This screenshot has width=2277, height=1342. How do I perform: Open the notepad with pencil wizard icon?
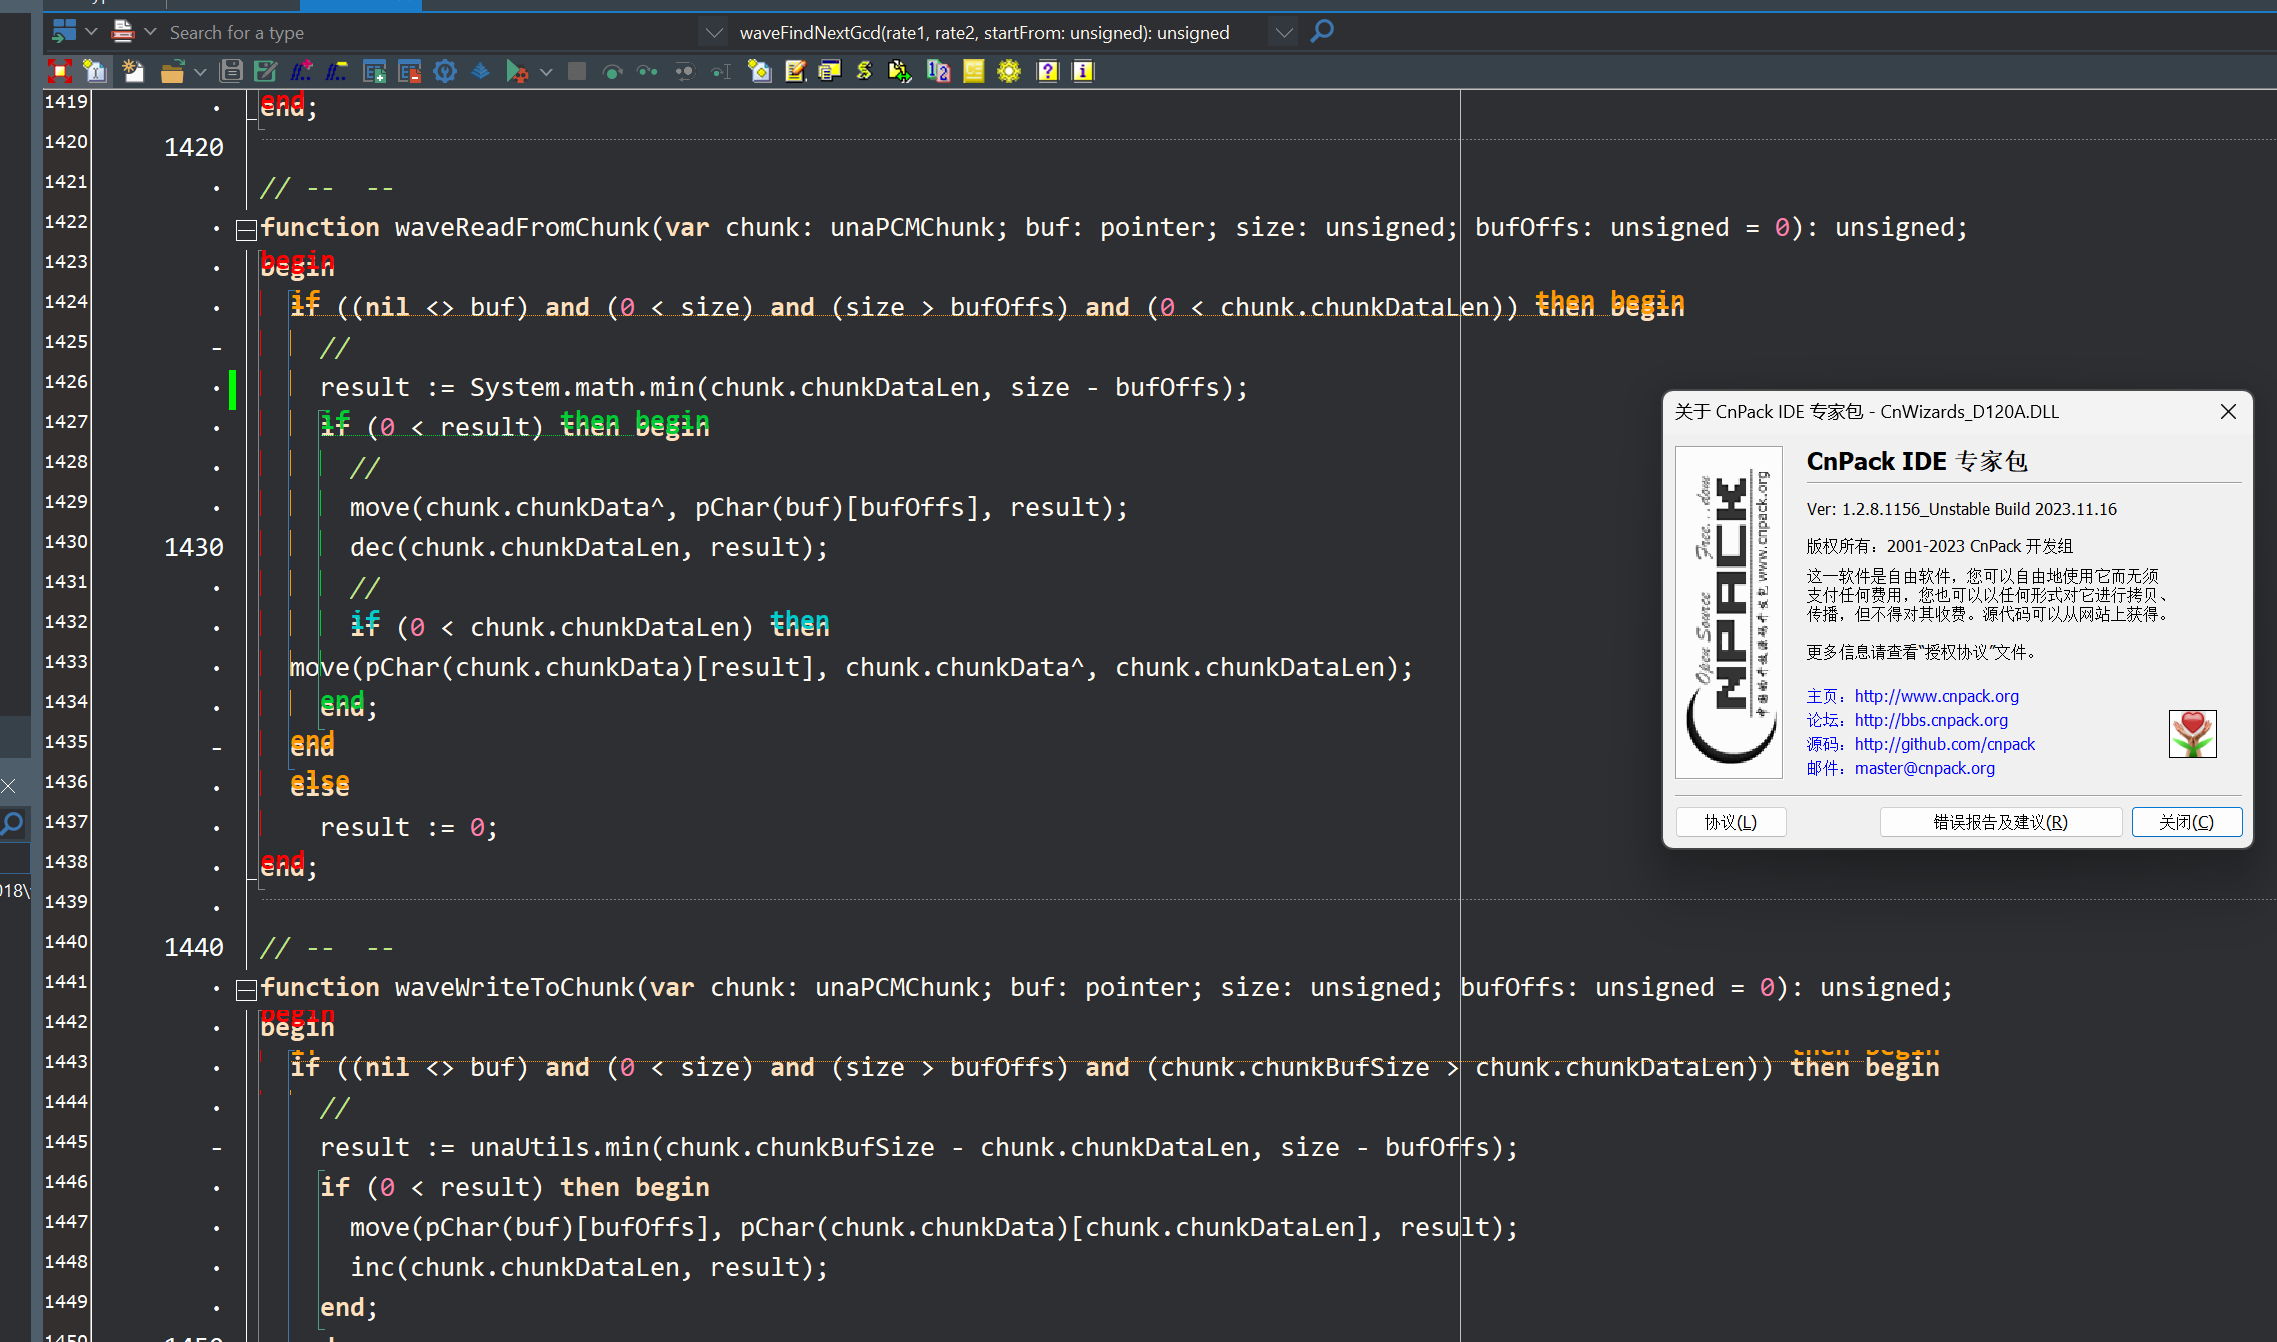795,71
